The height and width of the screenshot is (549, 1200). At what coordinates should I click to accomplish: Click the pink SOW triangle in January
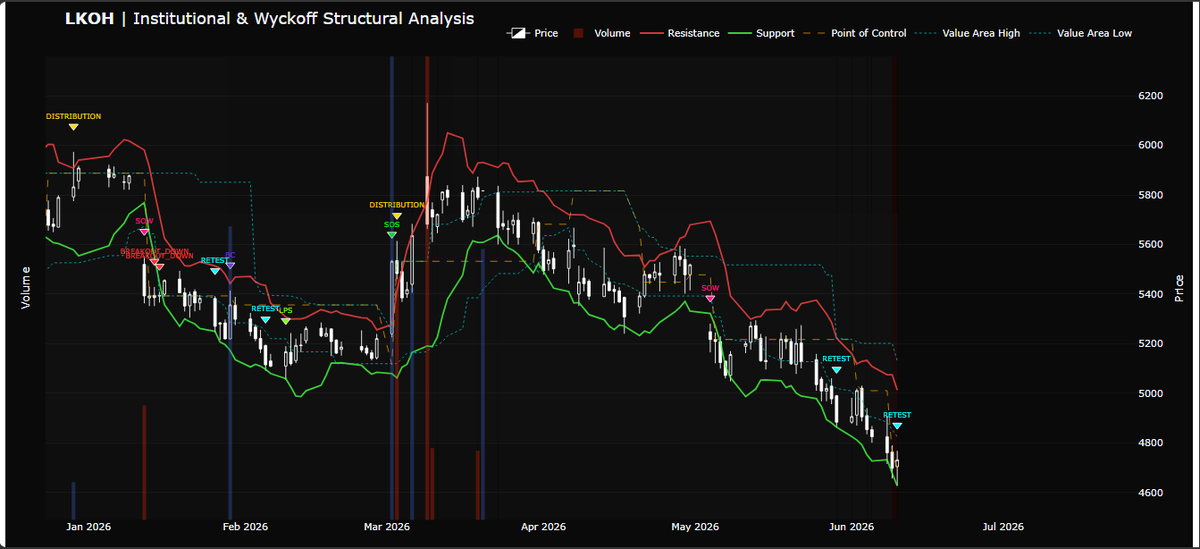click(x=144, y=232)
